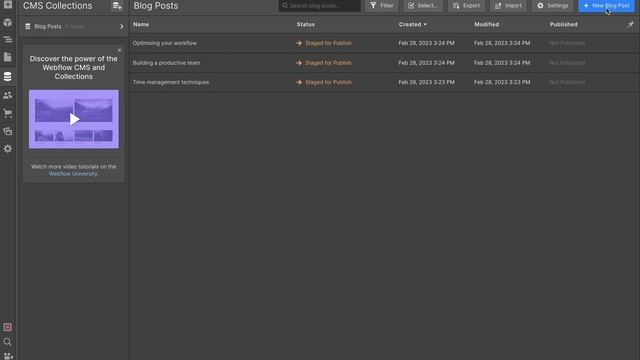This screenshot has height=360, width=640.
Task: Click Staged for Publish on Building a productive team
Action: point(328,63)
